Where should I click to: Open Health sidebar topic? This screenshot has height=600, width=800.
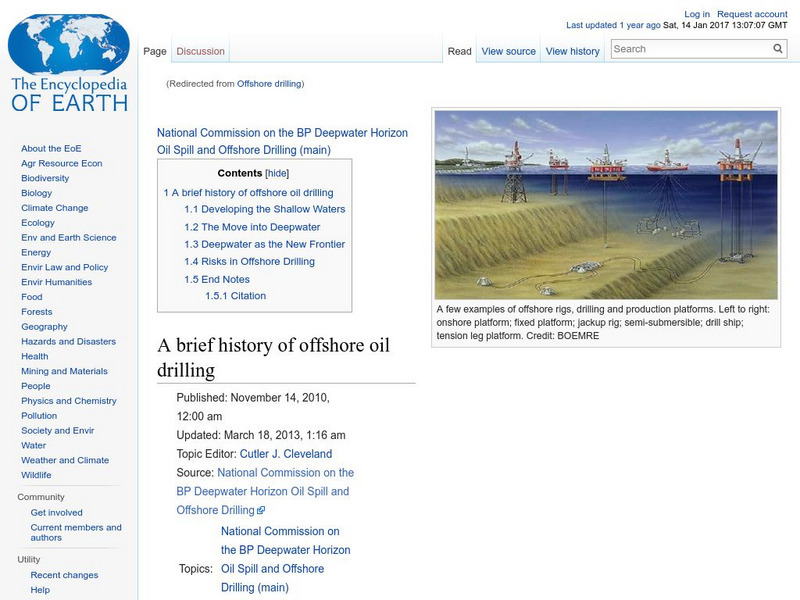(x=35, y=356)
